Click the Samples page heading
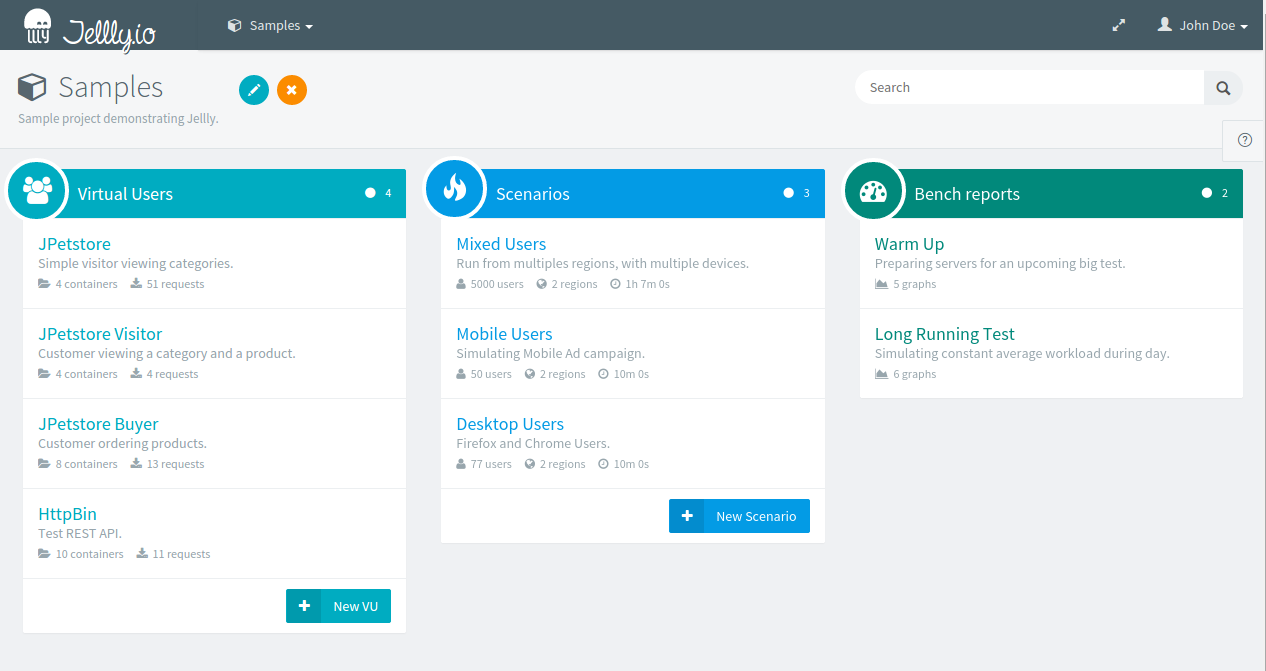The image size is (1266, 671). click(111, 88)
